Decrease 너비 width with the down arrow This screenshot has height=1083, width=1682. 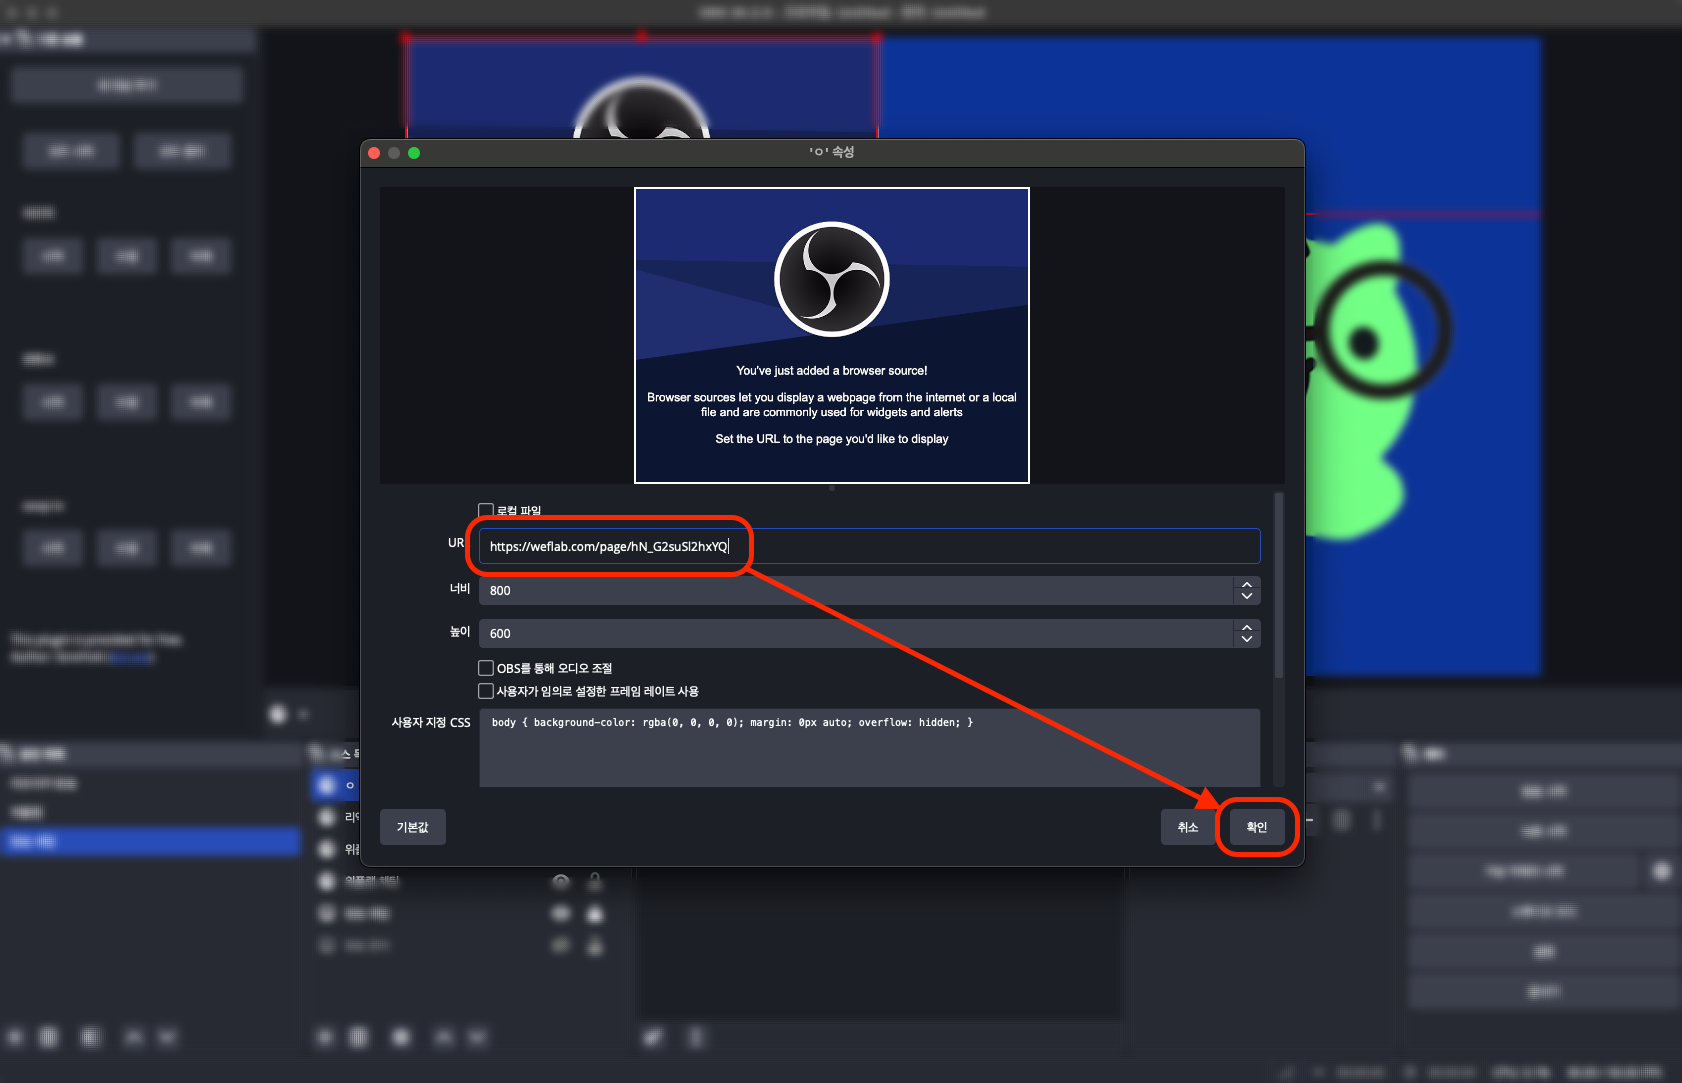pos(1247,596)
